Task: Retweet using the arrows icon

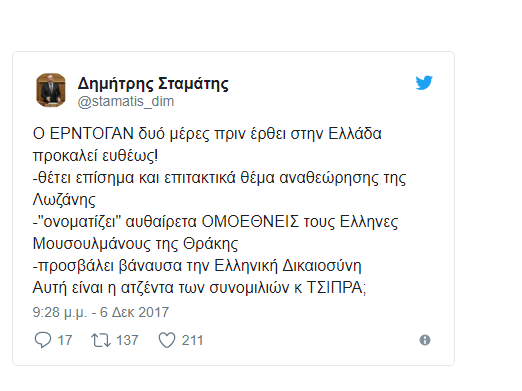Action: [x=101, y=340]
